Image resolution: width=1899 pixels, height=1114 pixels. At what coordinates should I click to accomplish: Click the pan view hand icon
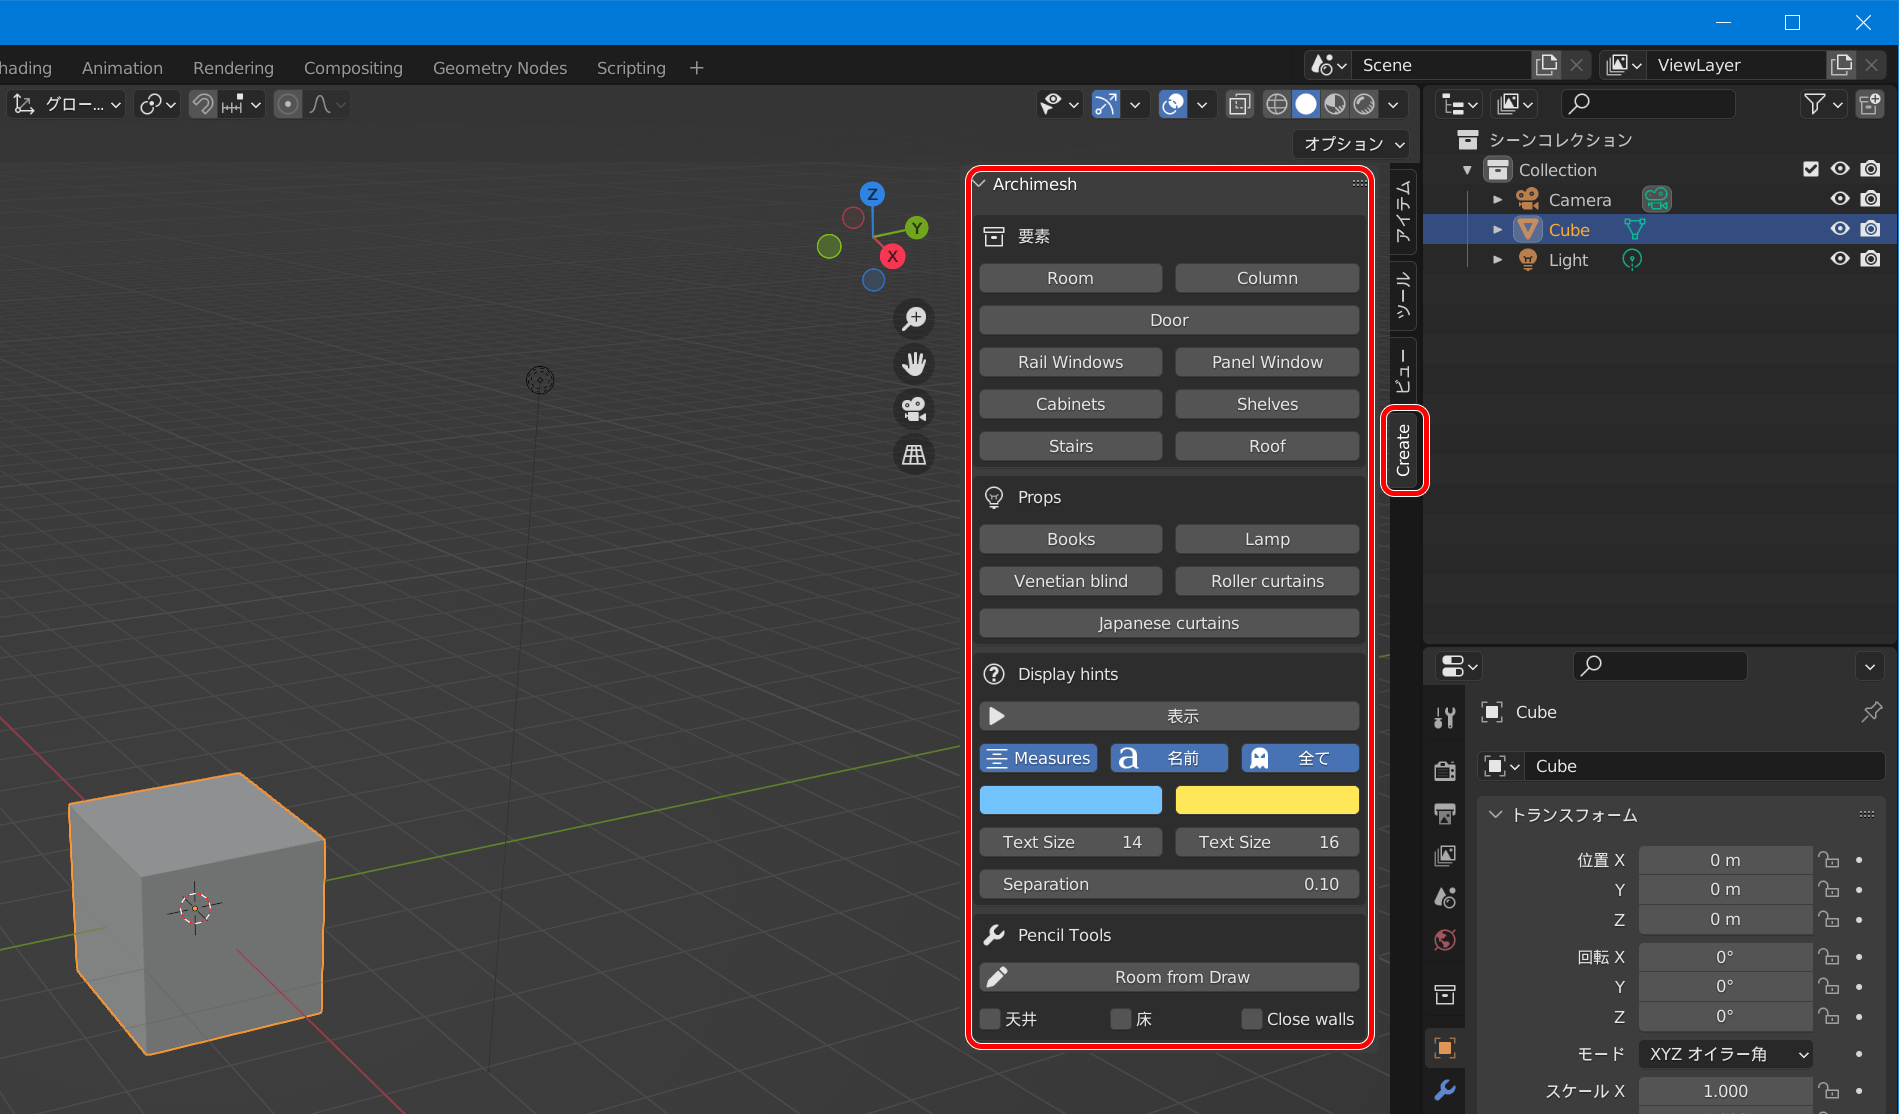point(914,363)
